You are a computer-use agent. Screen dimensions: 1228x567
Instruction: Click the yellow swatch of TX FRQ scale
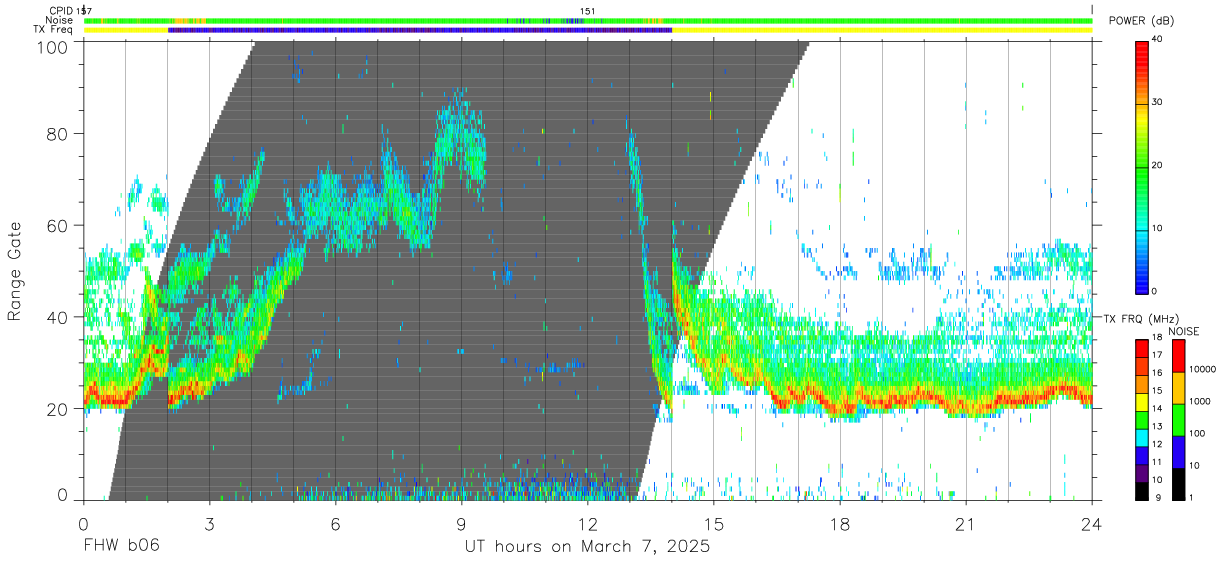(1143, 401)
